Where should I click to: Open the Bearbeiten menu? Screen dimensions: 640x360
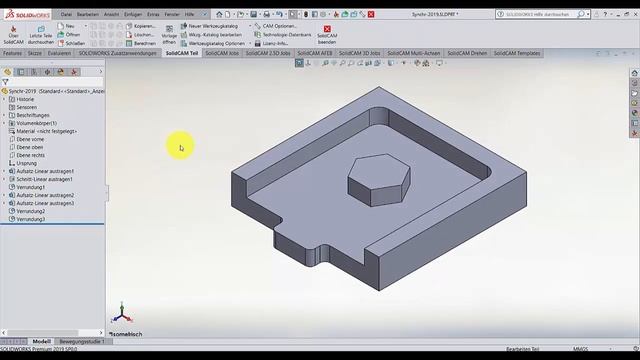tap(88, 14)
